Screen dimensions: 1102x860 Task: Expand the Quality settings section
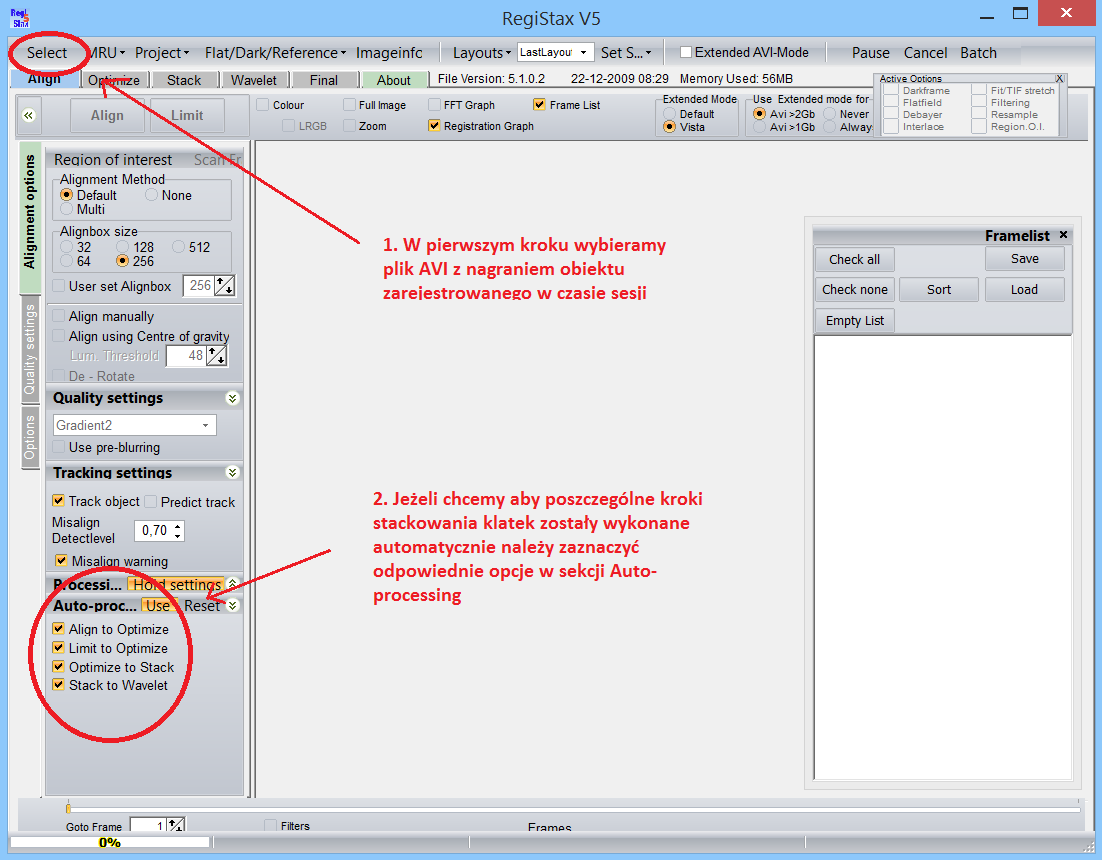233,398
